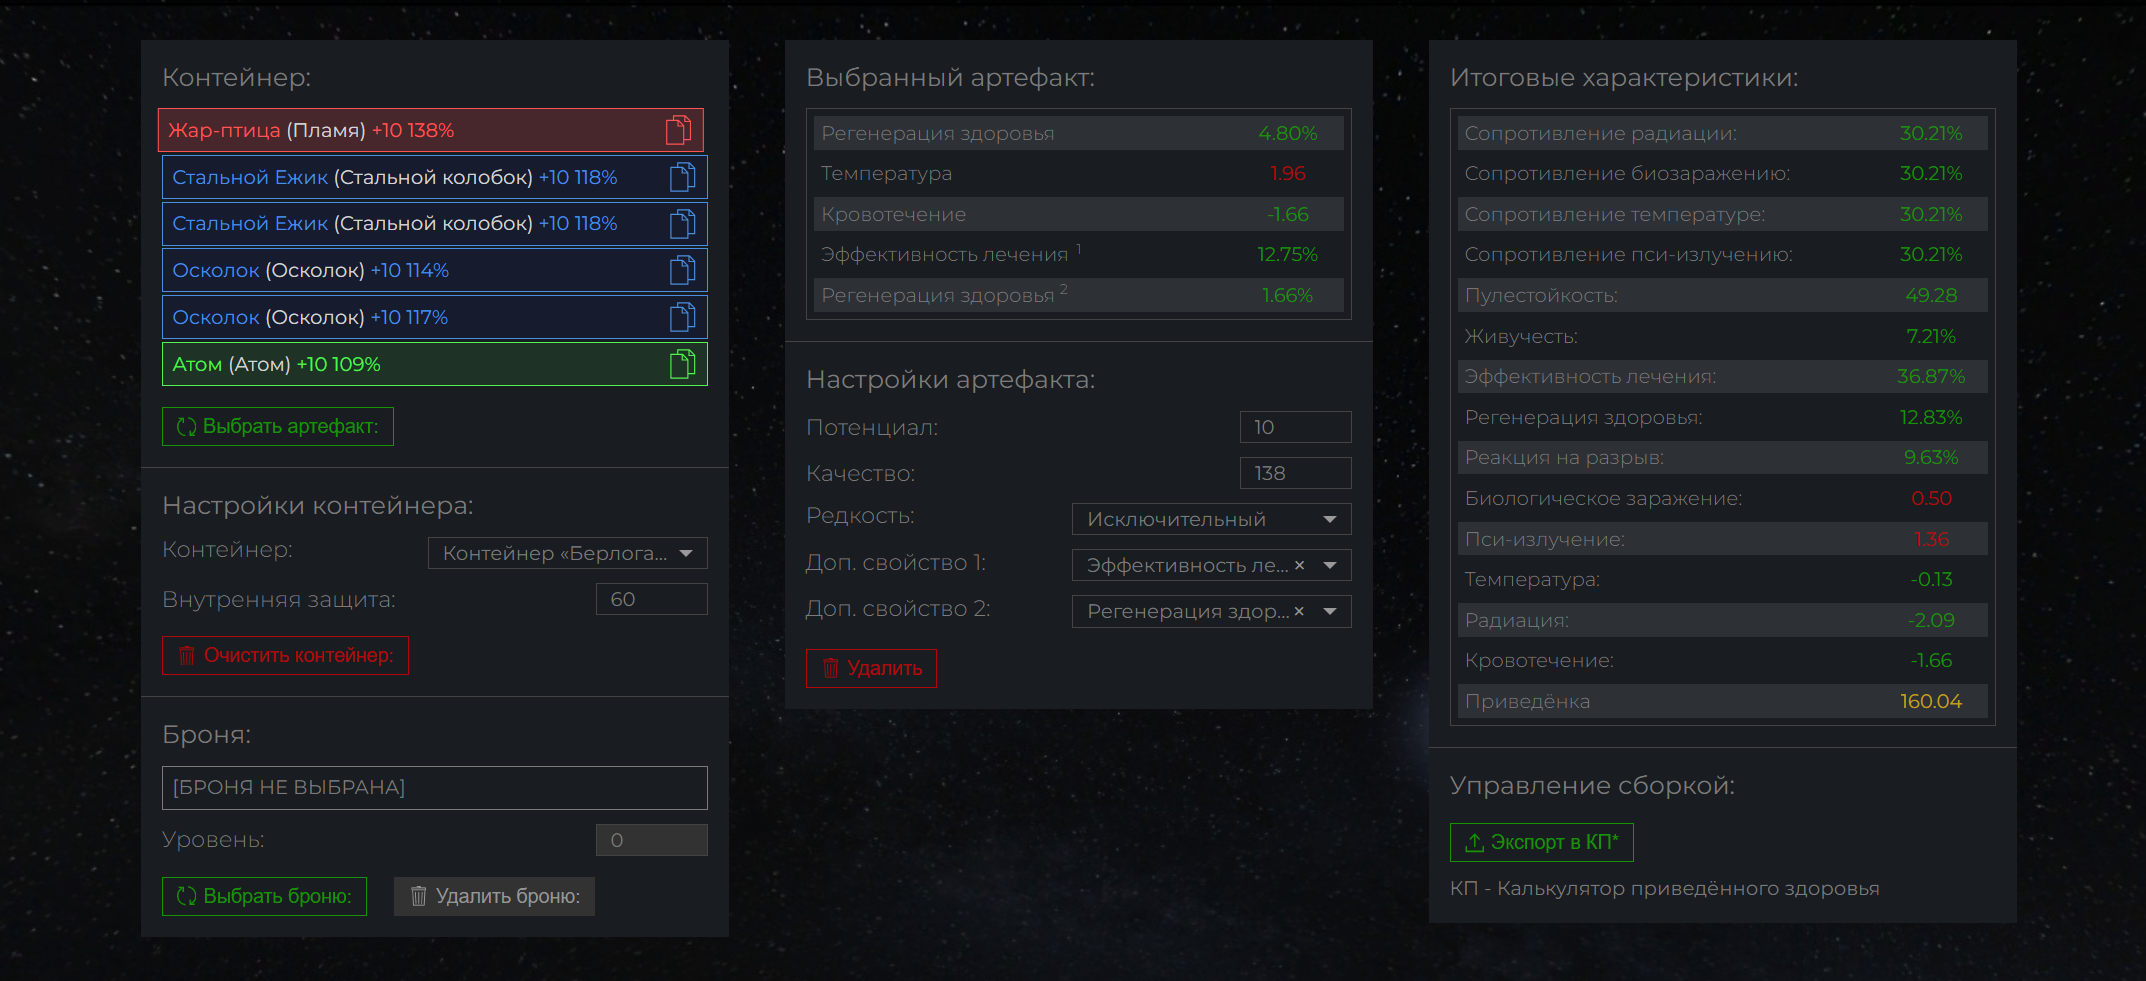
Task: Click Регенерация здоровья 4.80% stat row
Action: [x=1079, y=133]
